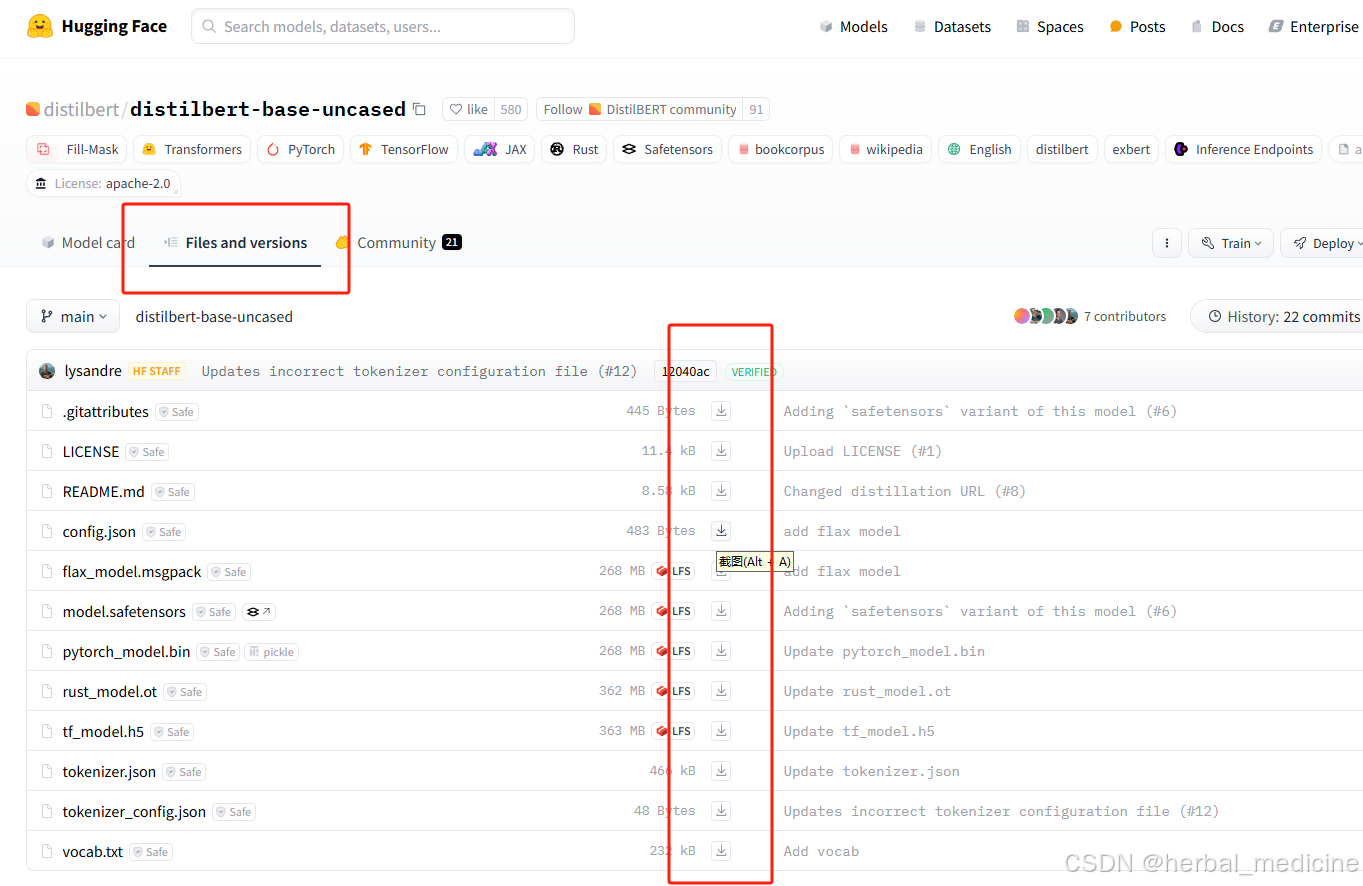The image size is (1363, 886).
Task: Download the vocab.txt file
Action: point(721,851)
